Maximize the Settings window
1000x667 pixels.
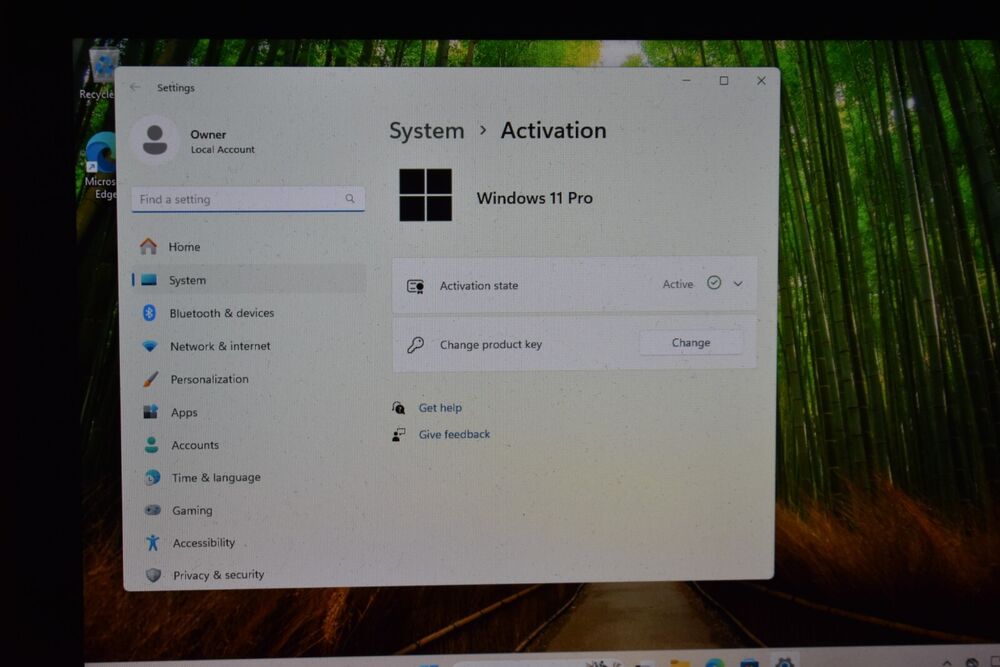pos(724,80)
